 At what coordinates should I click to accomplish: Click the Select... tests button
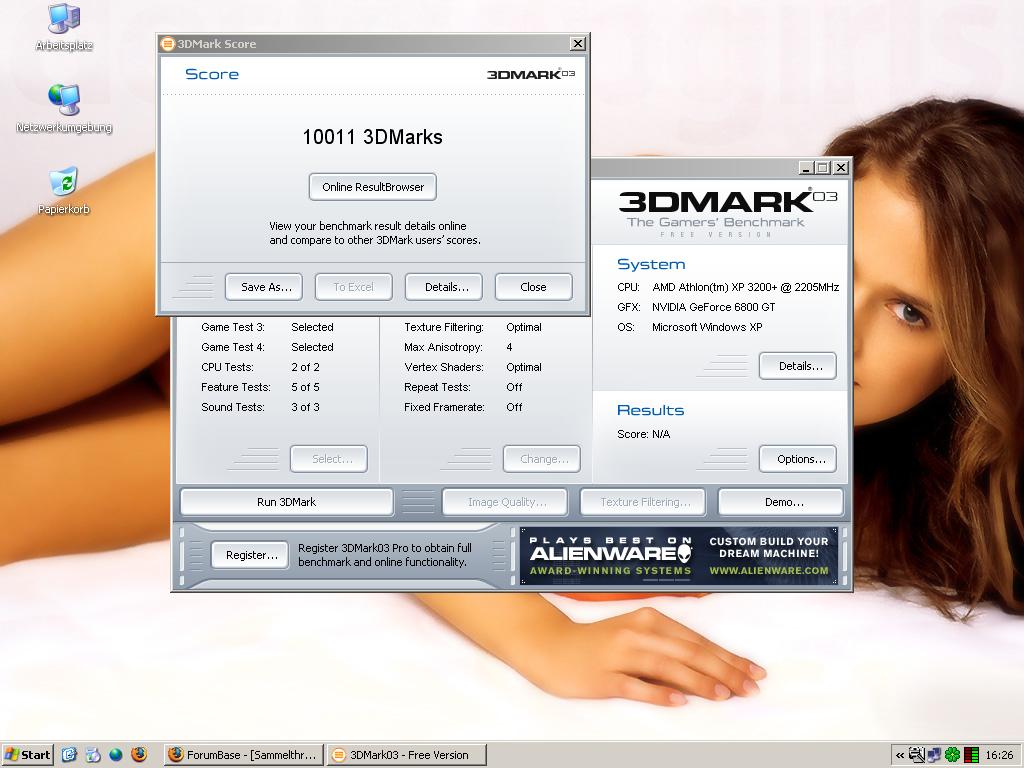(x=329, y=459)
